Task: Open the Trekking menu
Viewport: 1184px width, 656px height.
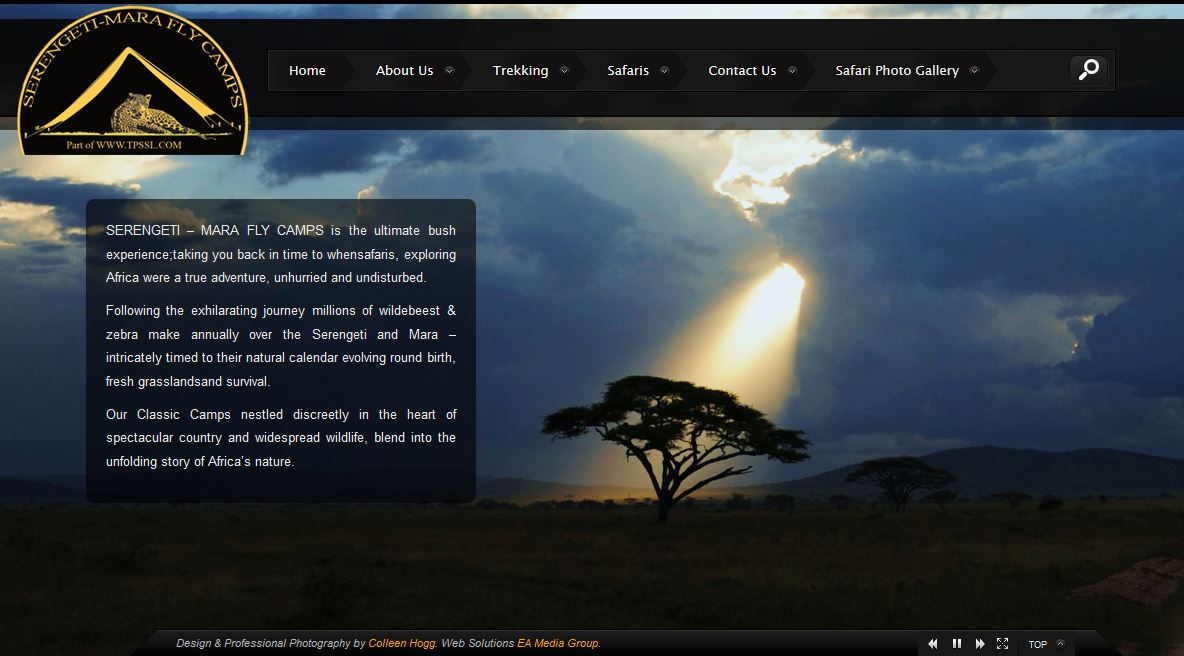Action: pos(520,70)
